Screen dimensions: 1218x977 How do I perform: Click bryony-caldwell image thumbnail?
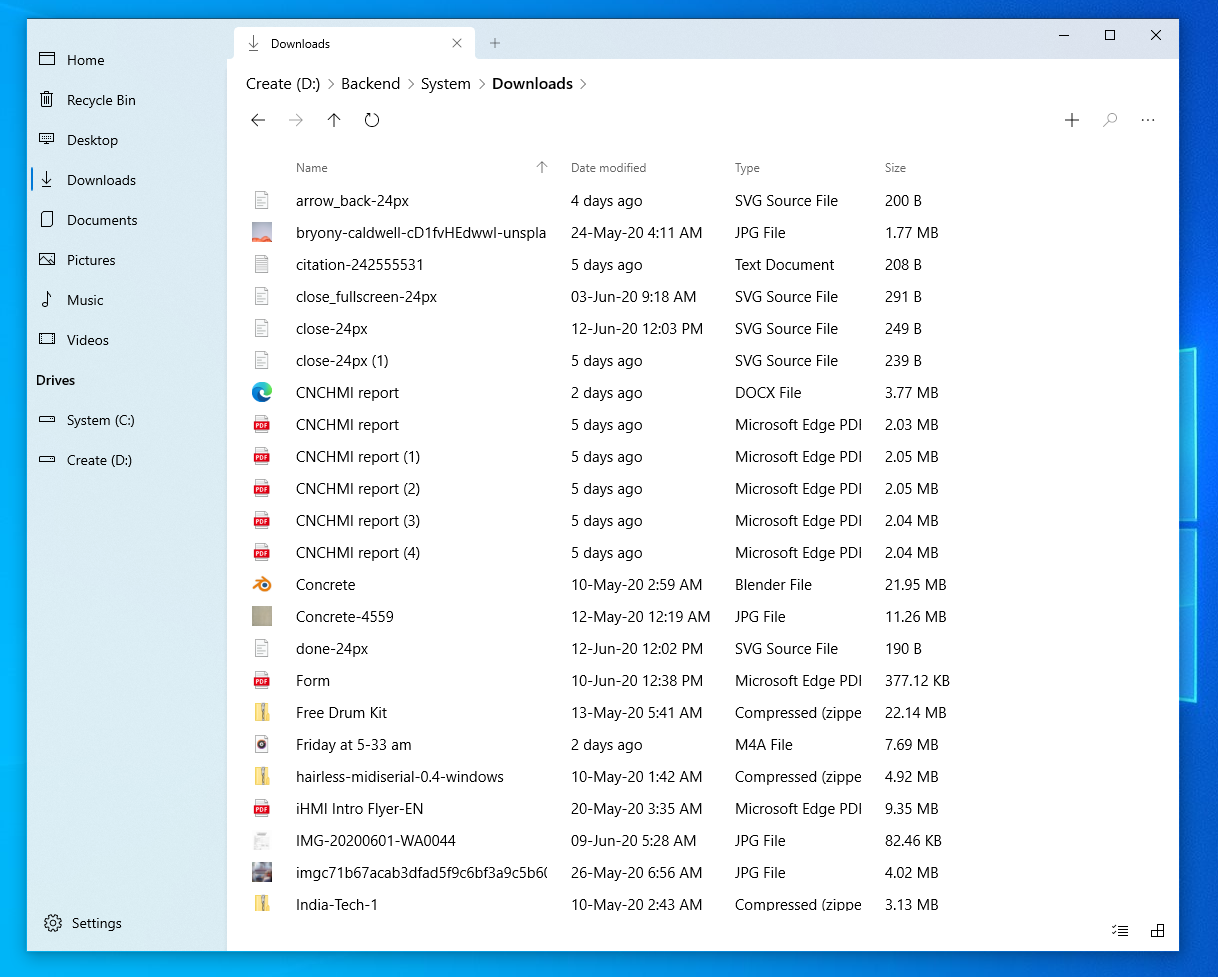coord(262,233)
